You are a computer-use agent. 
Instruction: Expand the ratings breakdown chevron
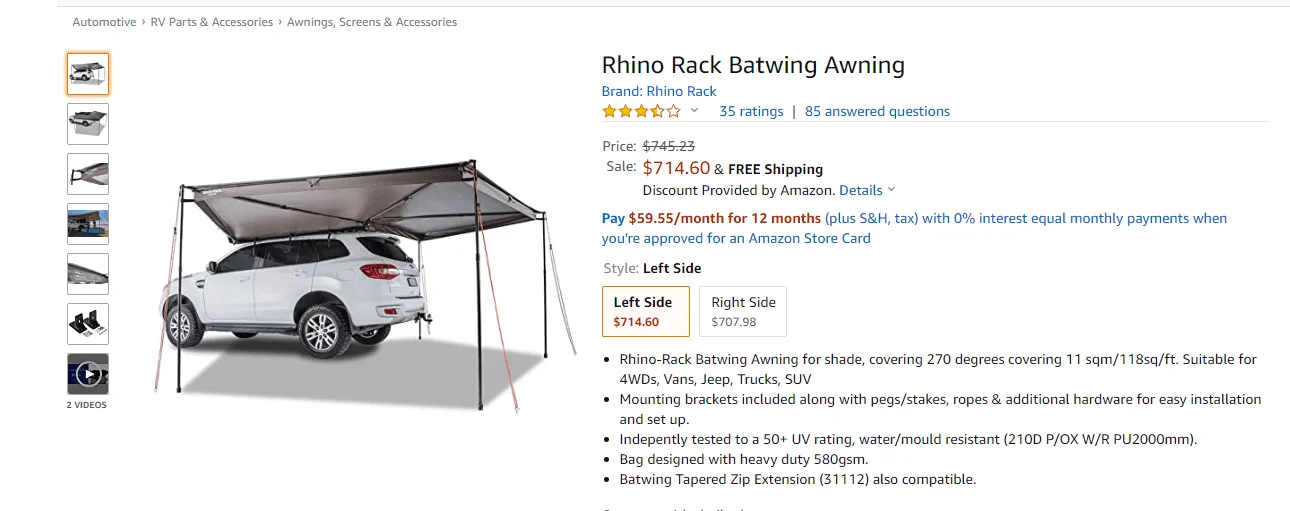[694, 111]
